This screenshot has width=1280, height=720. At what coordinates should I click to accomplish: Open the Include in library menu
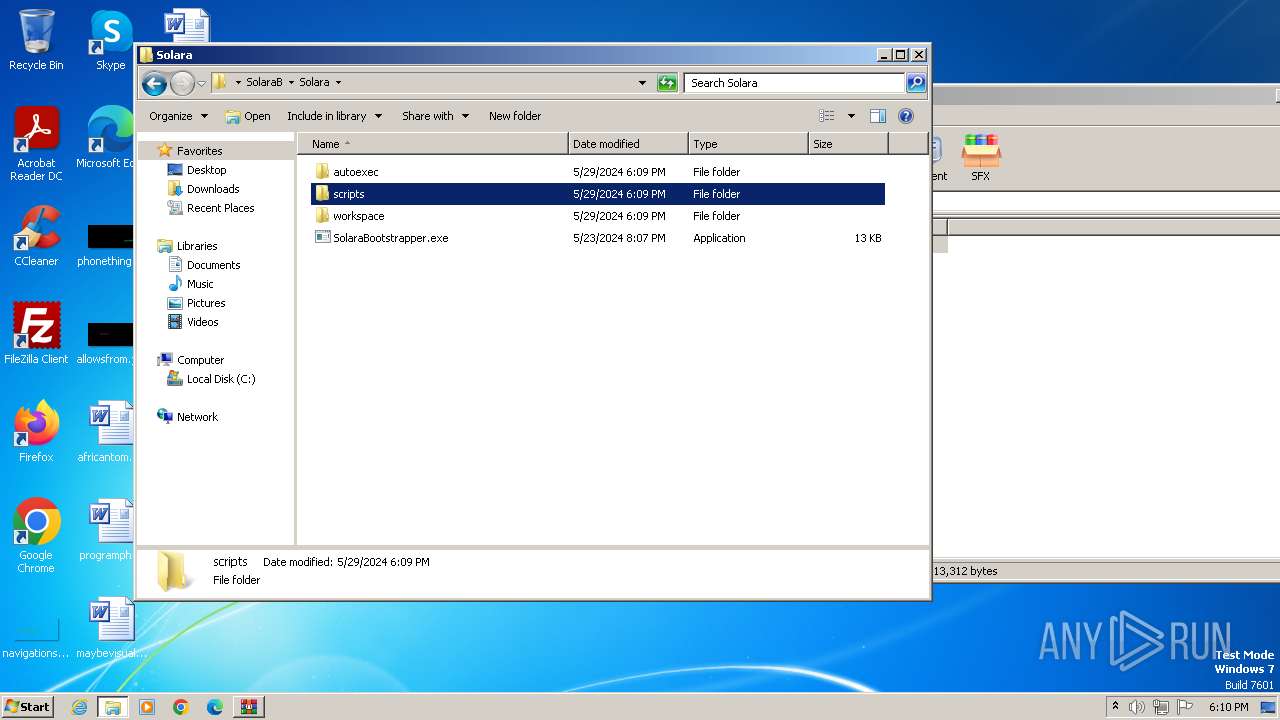pyautogui.click(x=334, y=116)
